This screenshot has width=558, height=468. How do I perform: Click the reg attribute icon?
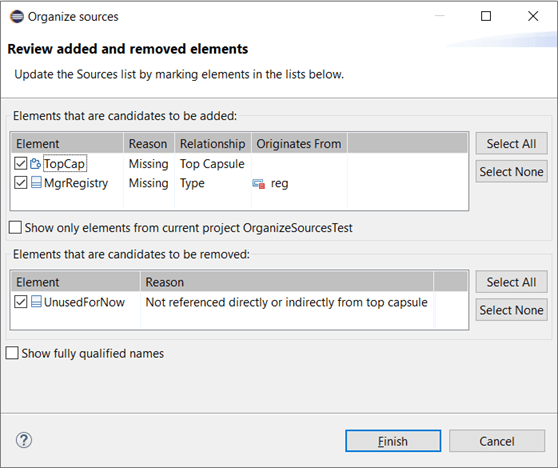[259, 184]
